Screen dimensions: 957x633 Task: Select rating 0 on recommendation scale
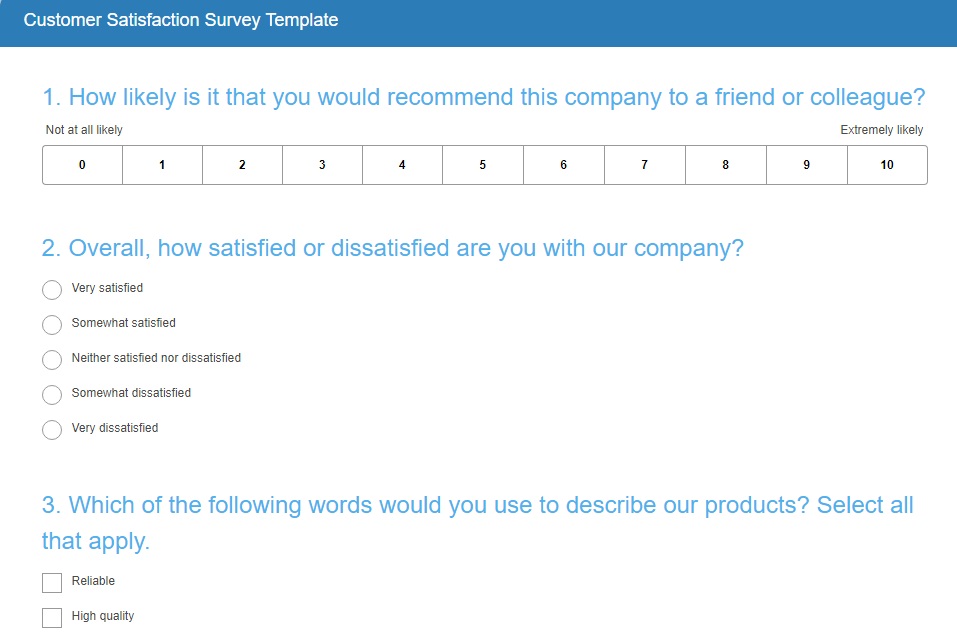82,165
